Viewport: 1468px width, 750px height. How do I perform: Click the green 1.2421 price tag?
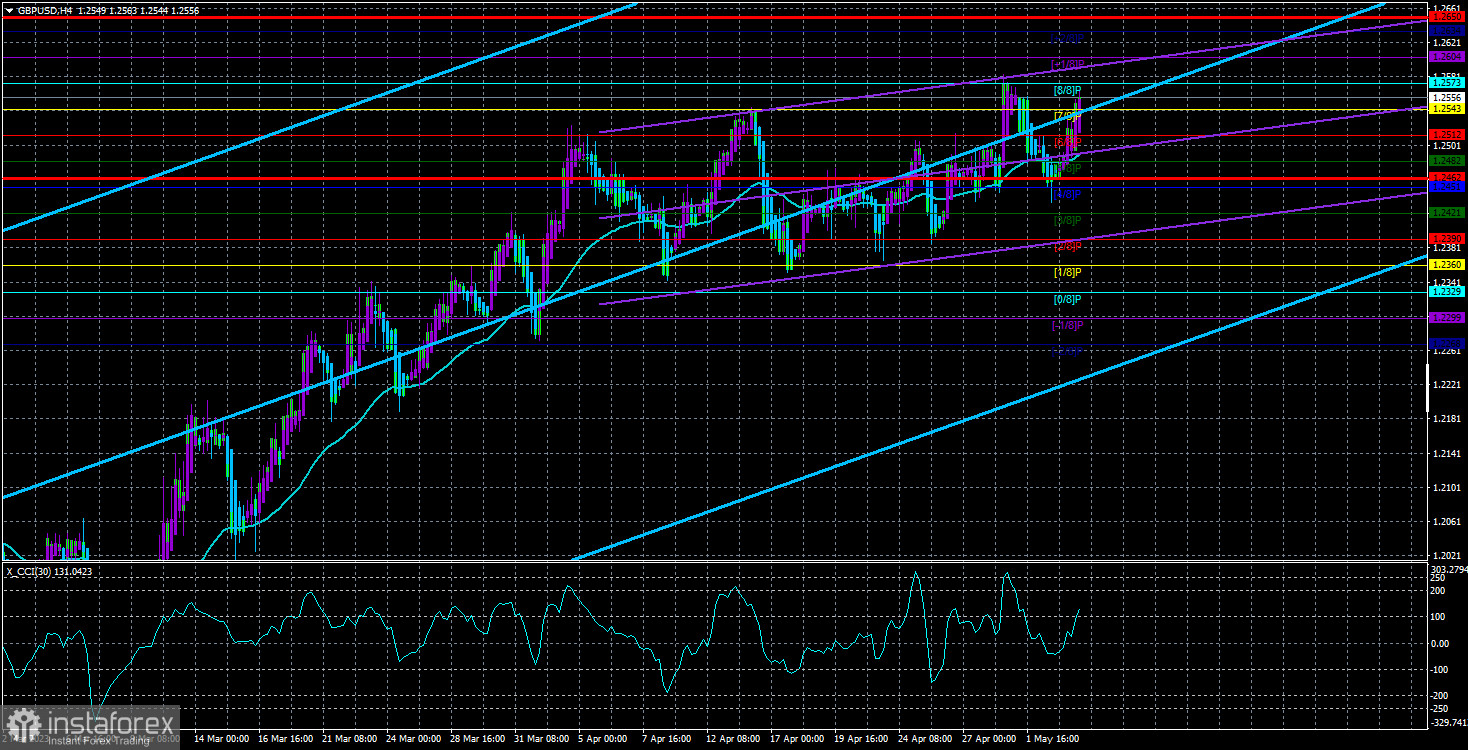[x=1447, y=213]
